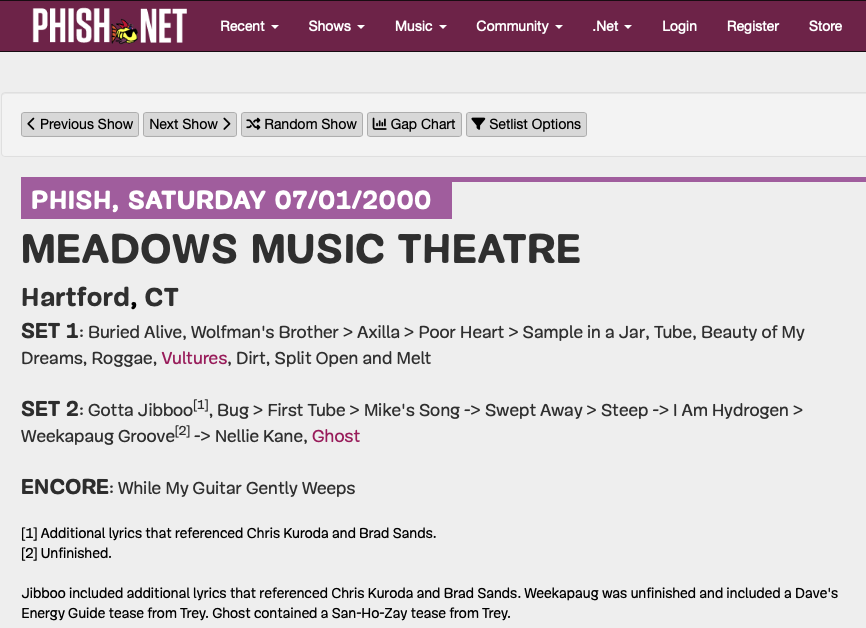This screenshot has height=628, width=866.
Task: Expand the Community menu
Action: pos(519,26)
